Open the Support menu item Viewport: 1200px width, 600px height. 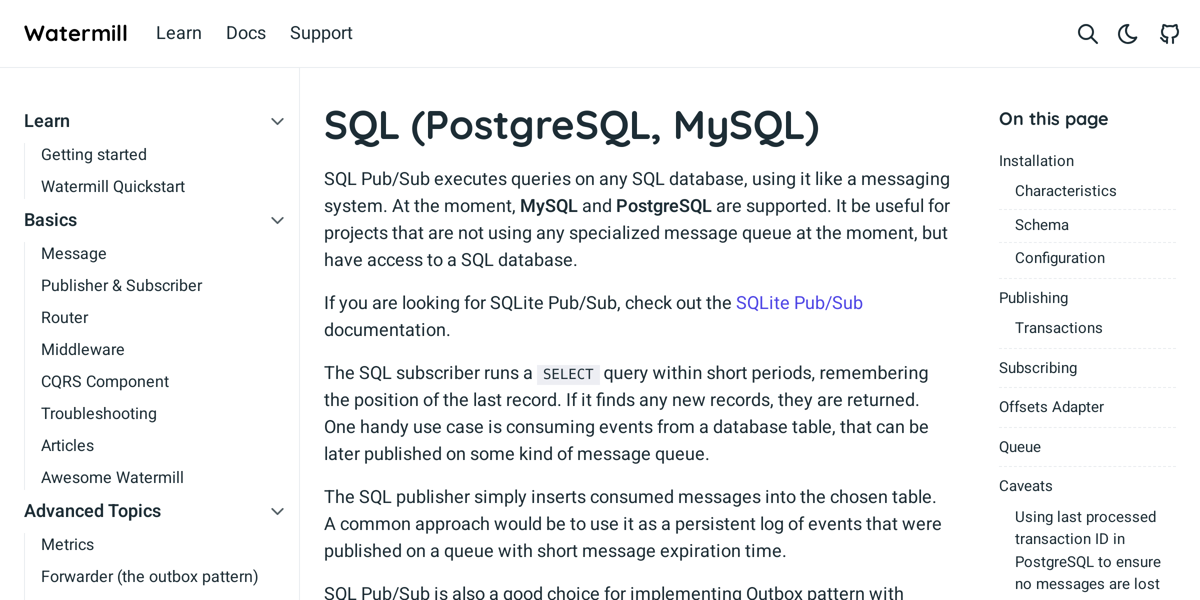tap(321, 33)
